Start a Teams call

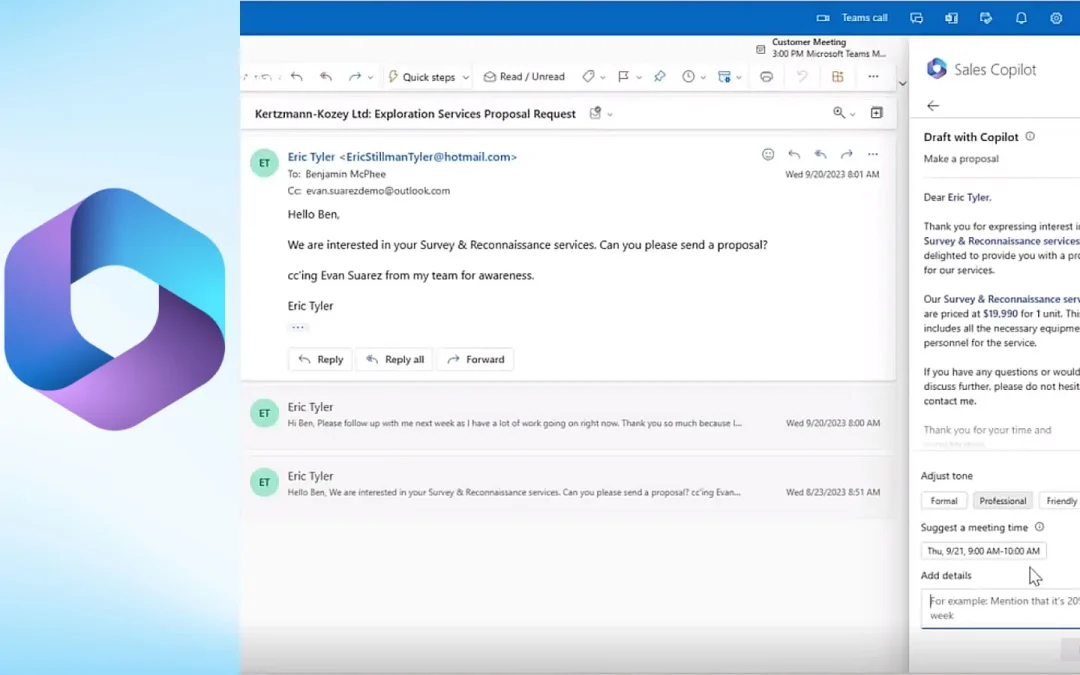pos(852,18)
